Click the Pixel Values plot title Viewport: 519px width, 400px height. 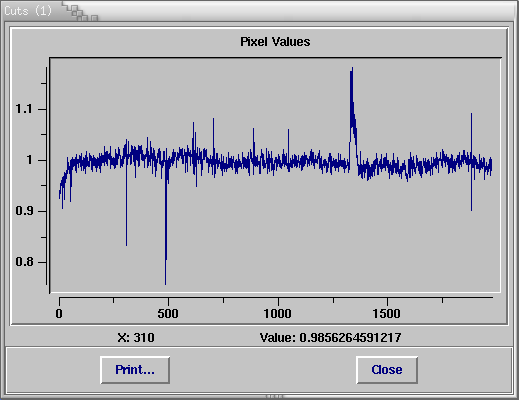pyautogui.click(x=275, y=42)
